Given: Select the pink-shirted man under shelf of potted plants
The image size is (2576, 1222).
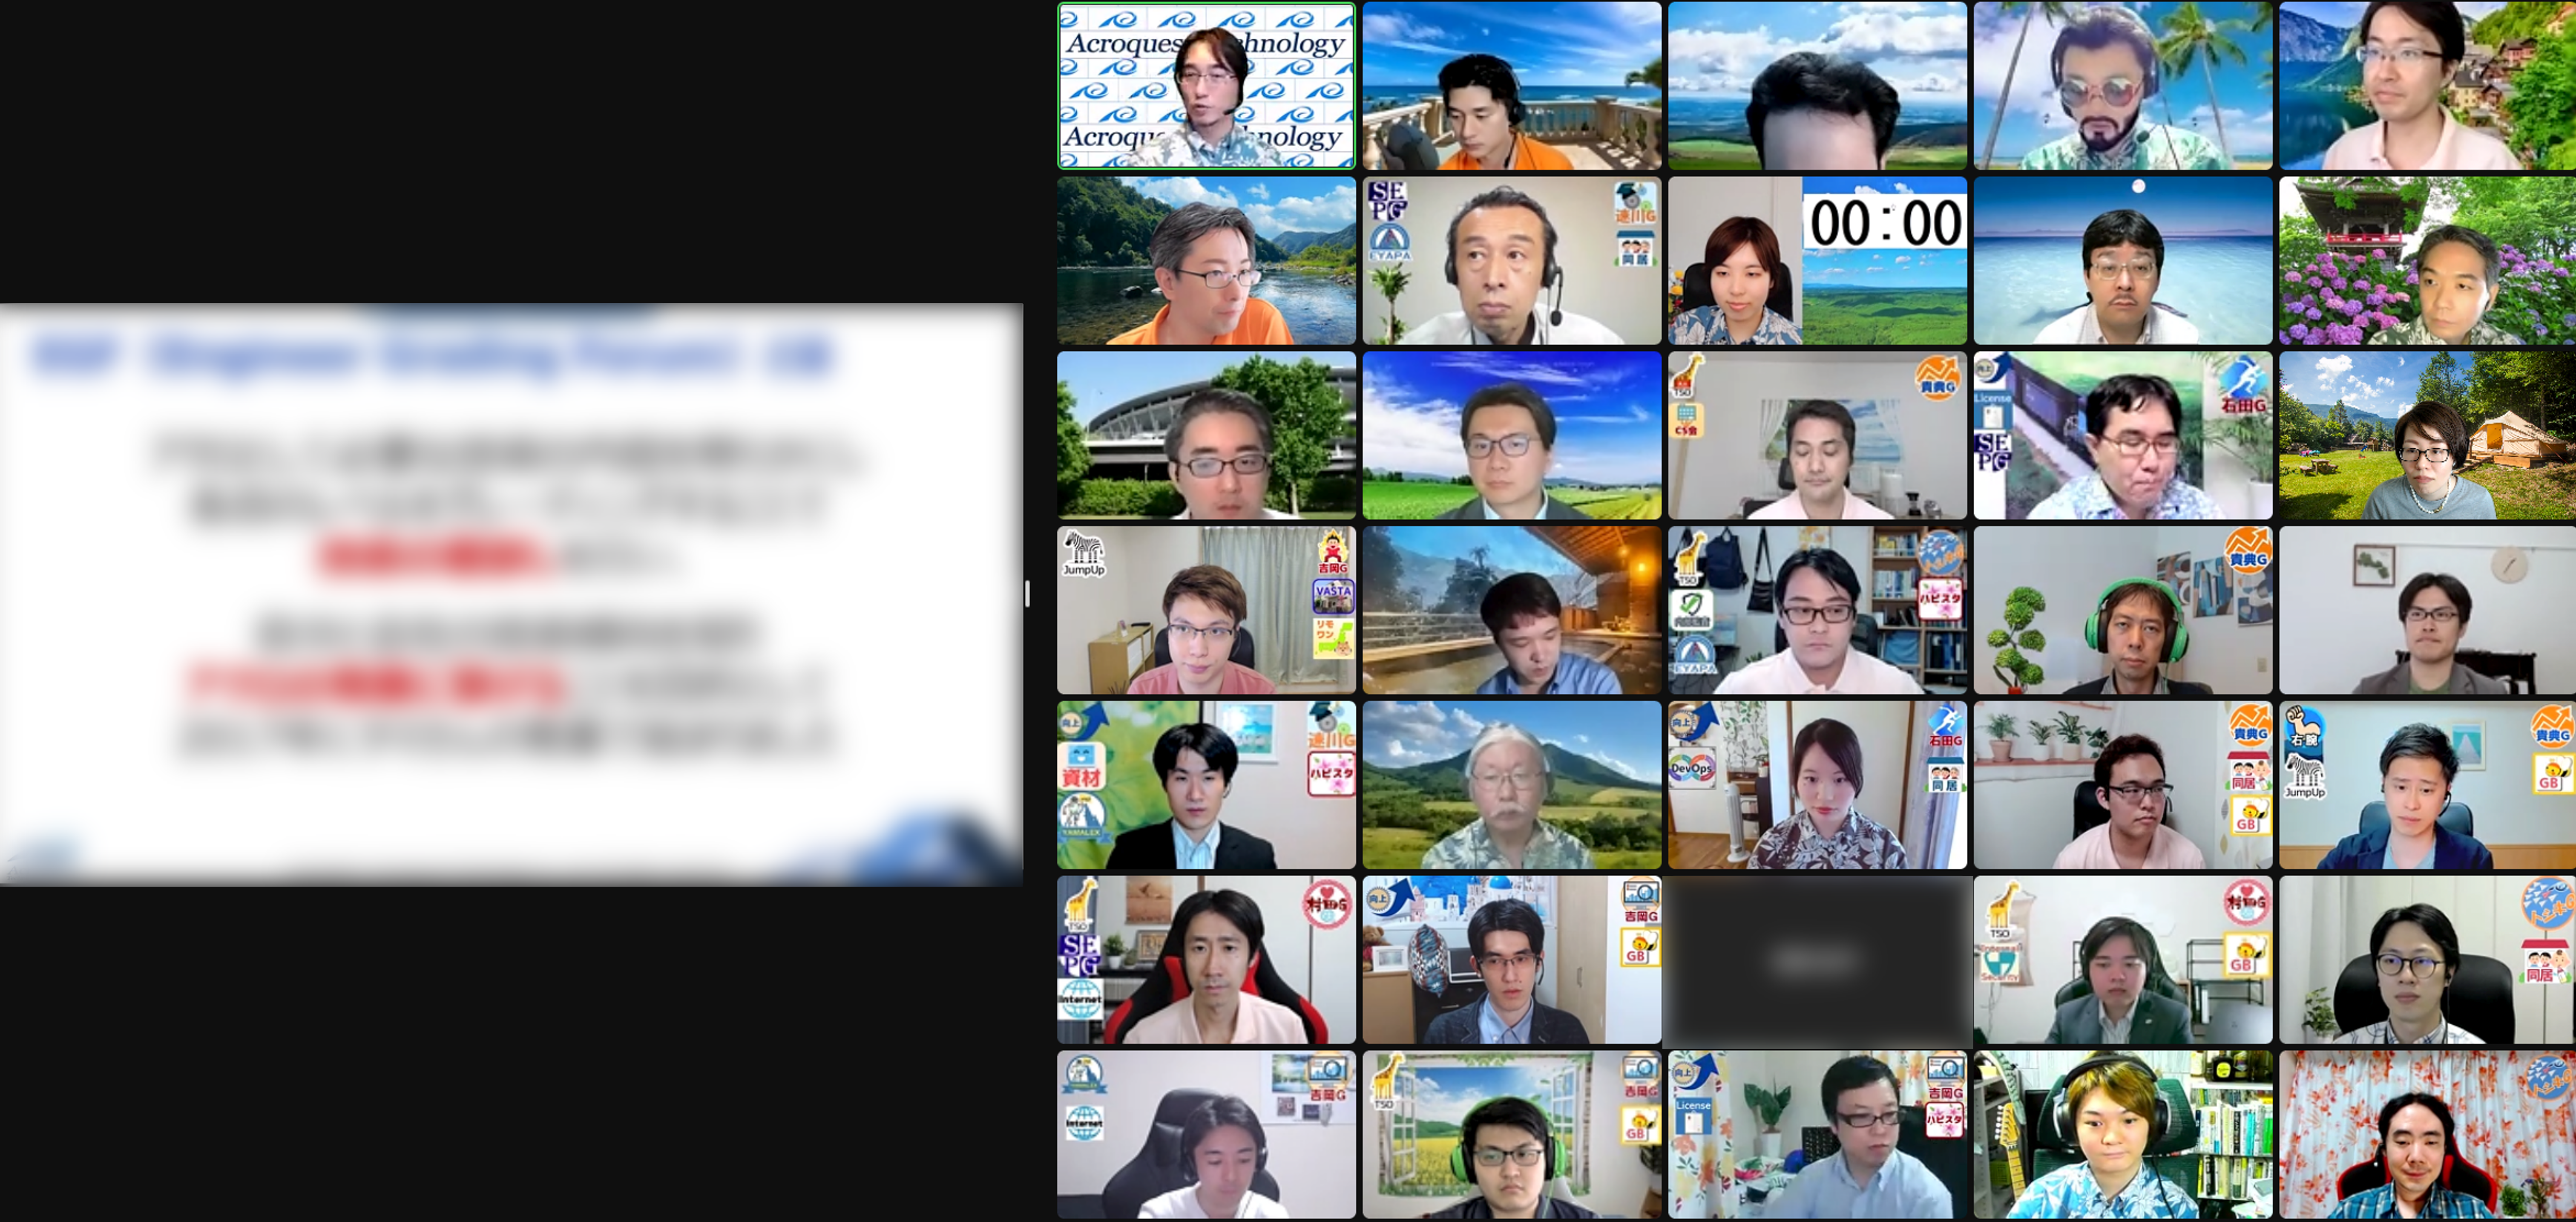Looking at the screenshot, I should click(x=2122, y=785).
